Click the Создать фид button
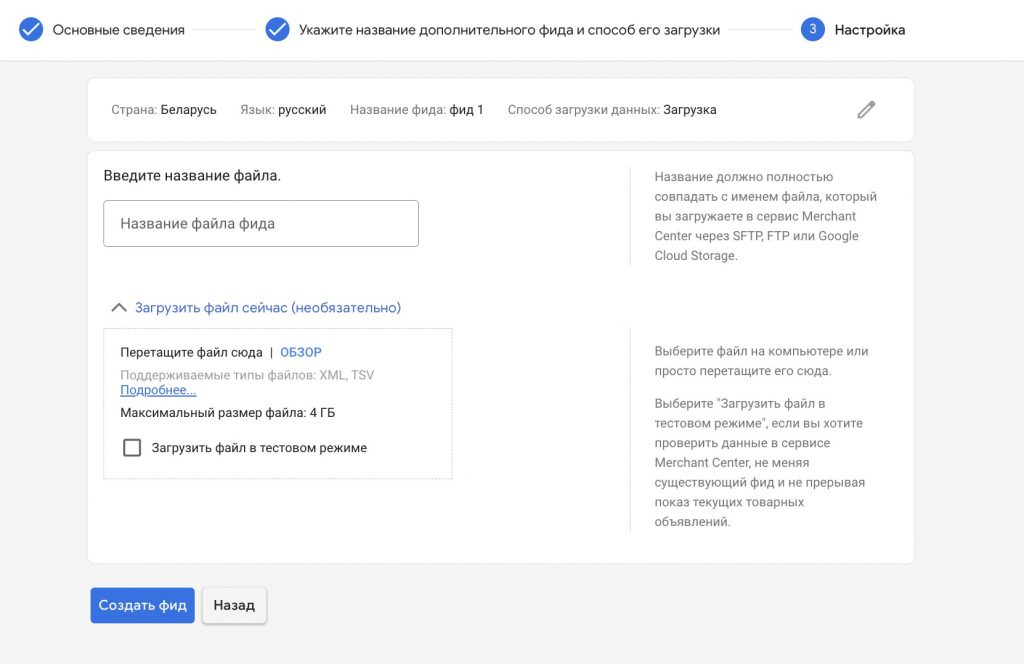1024x664 pixels. tap(142, 605)
